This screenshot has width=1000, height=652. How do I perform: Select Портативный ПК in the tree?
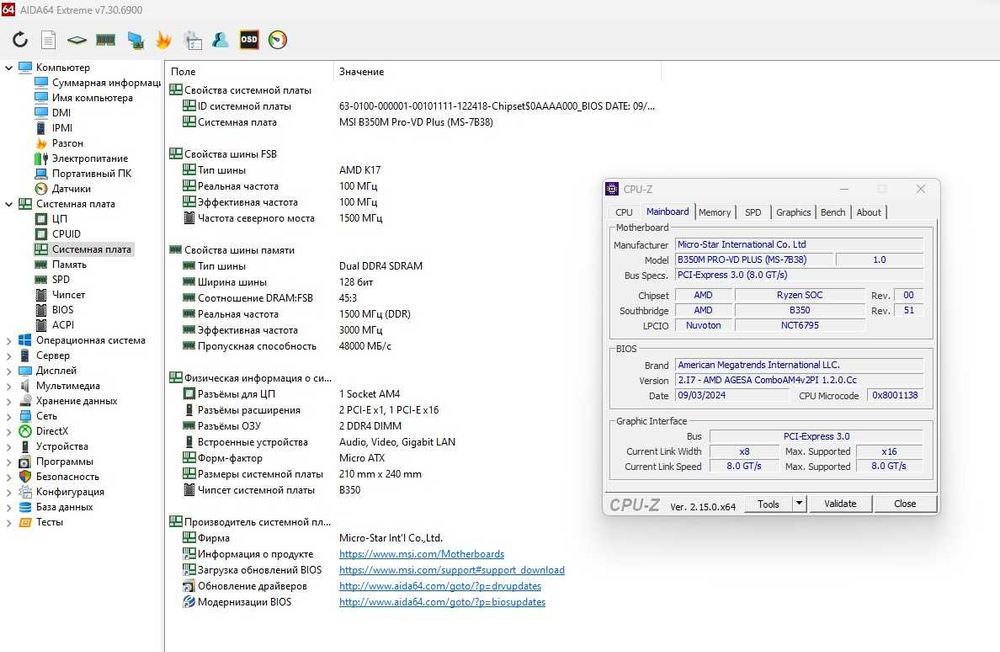coord(83,174)
